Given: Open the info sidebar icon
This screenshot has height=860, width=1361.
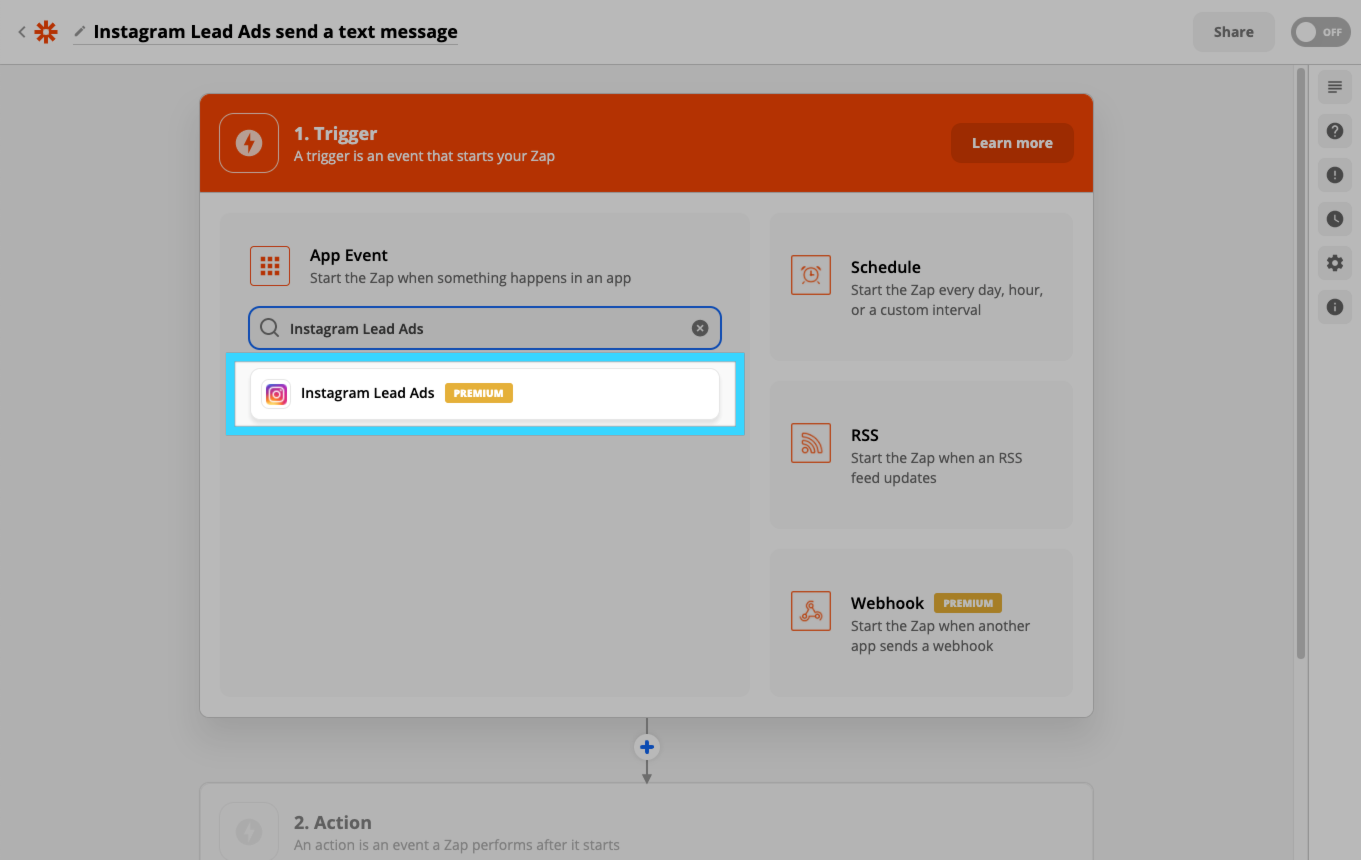Looking at the screenshot, I should 1334,307.
